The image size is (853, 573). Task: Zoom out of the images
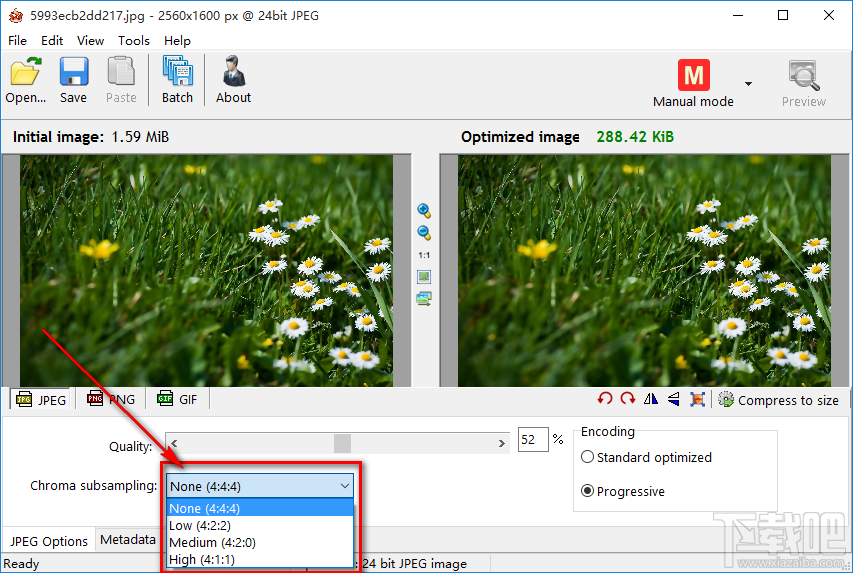pyautogui.click(x=424, y=233)
